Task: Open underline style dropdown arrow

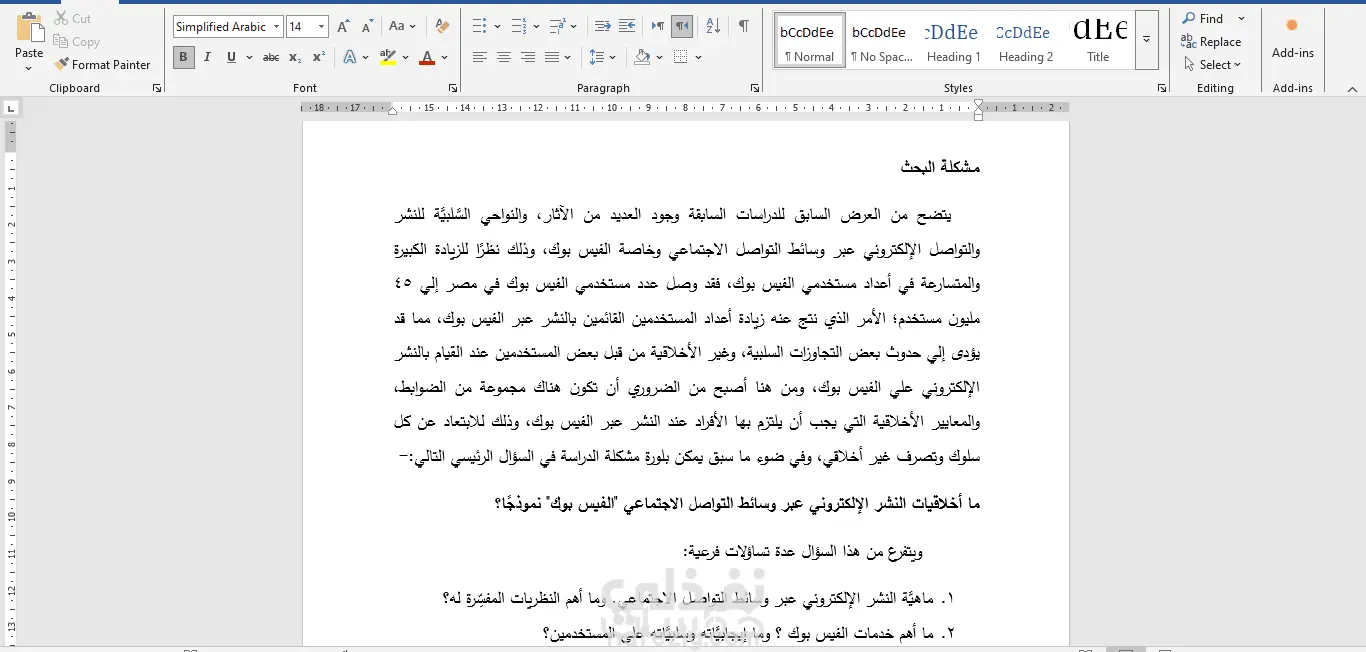Action: (247, 57)
